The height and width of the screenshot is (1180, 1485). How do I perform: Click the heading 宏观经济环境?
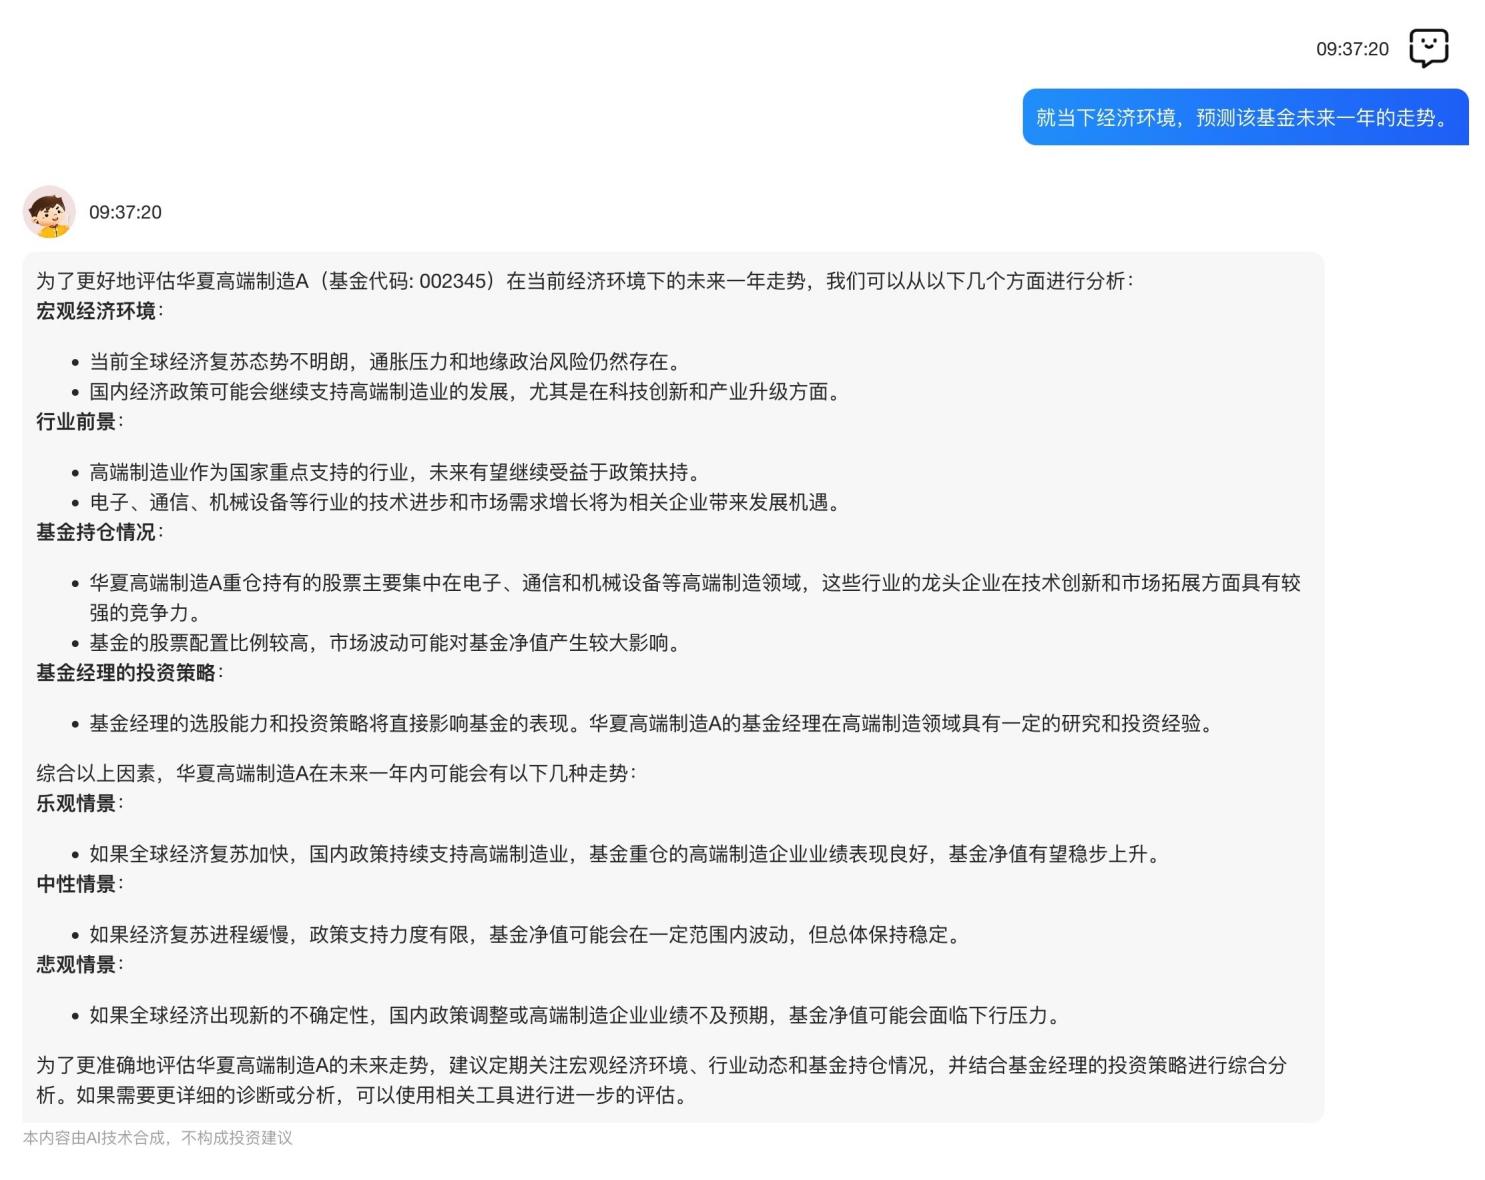pyautogui.click(x=97, y=311)
